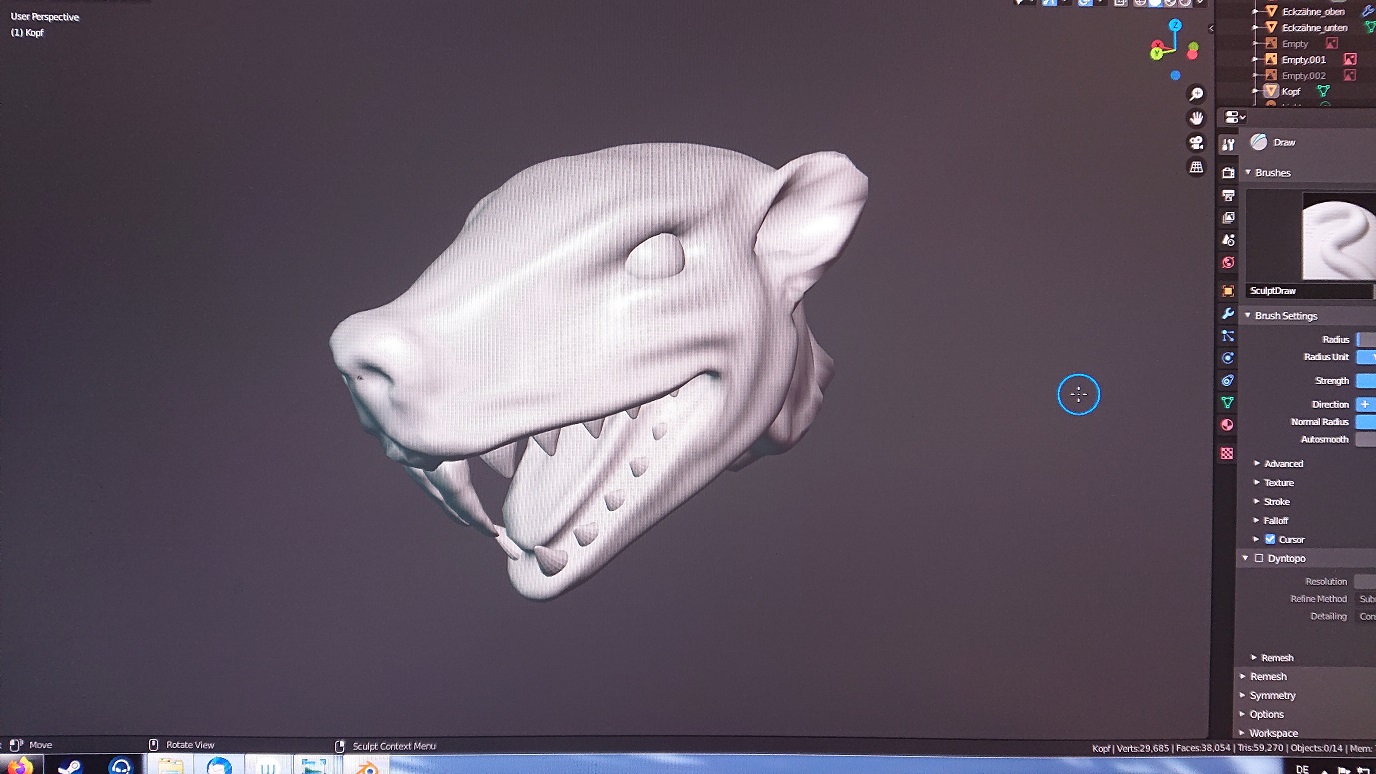
Task: Open the Object Data green triangle tab
Action: pyautogui.click(x=1228, y=402)
